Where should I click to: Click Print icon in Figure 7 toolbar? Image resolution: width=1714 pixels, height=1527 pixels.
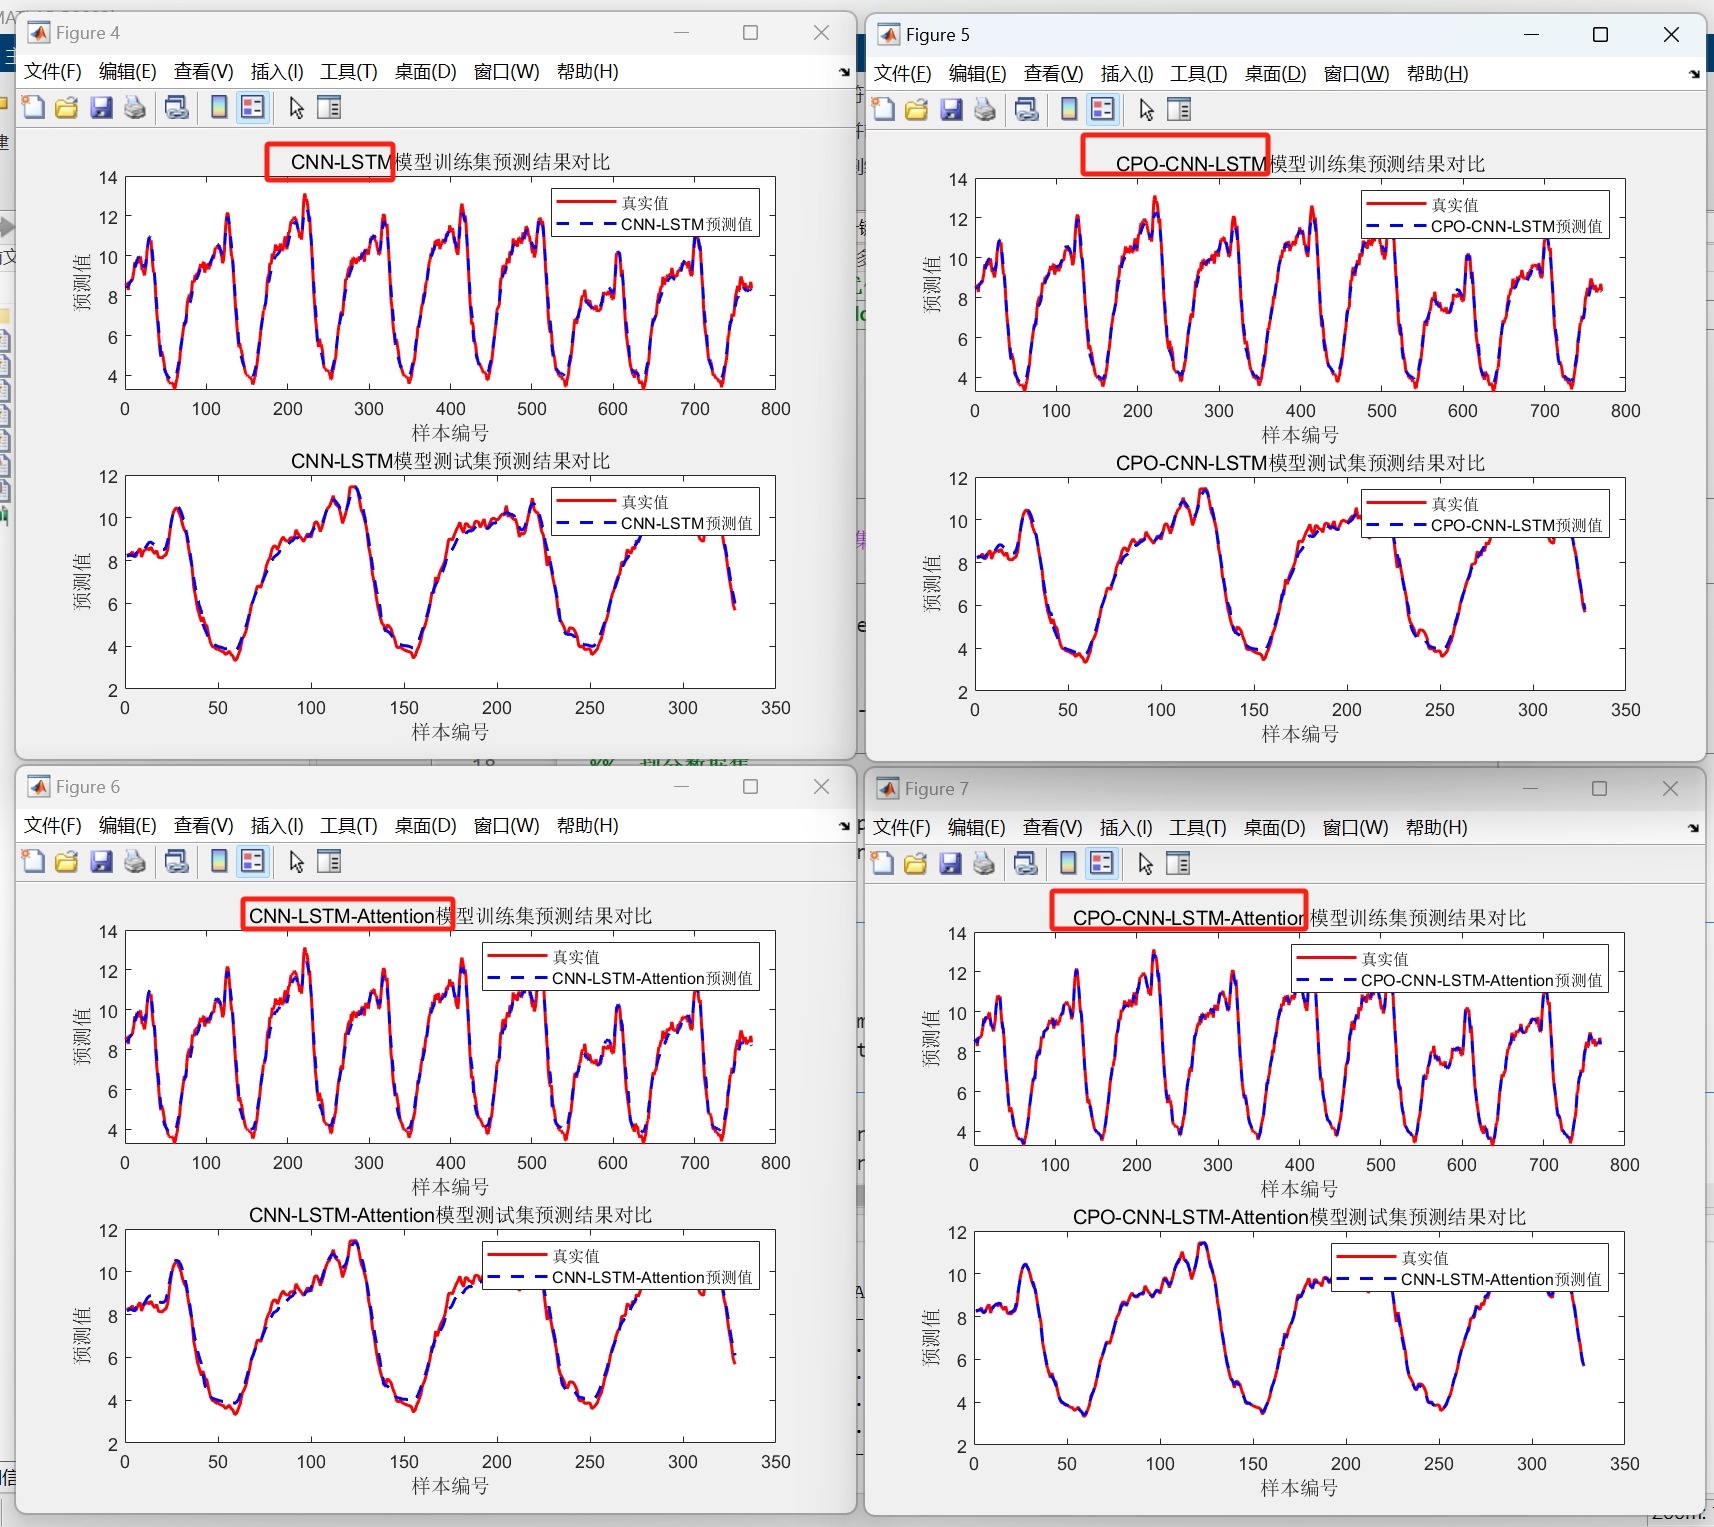tap(984, 863)
